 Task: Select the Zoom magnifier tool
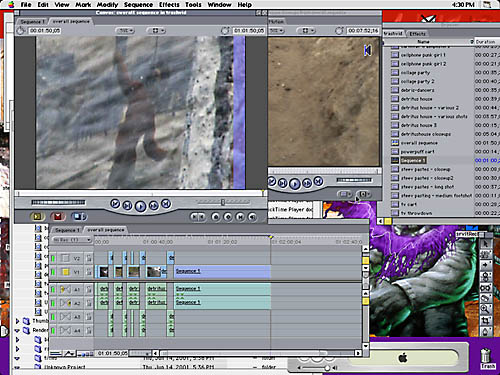[x=485, y=309]
